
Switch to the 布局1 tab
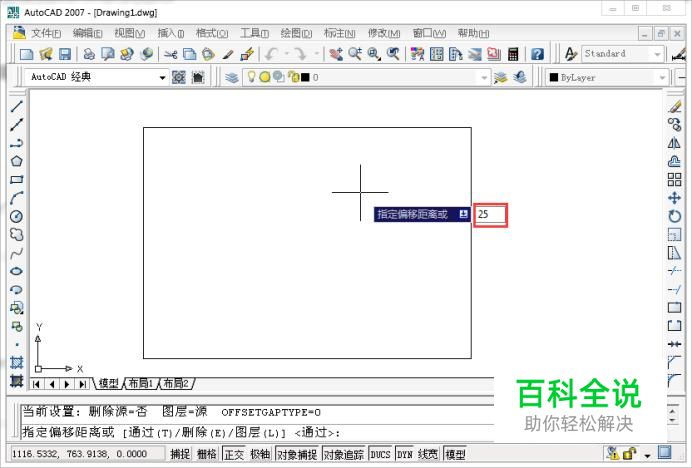tap(140, 383)
